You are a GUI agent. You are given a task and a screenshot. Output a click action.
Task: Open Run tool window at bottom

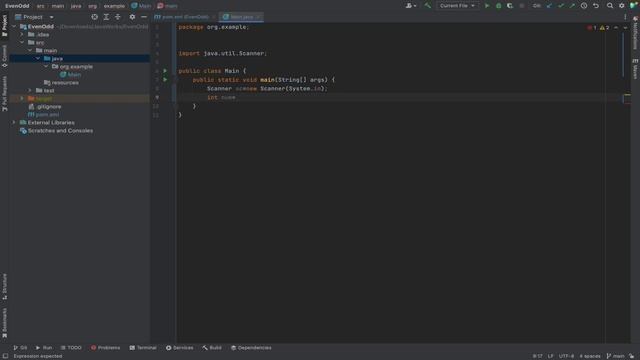click(44, 348)
